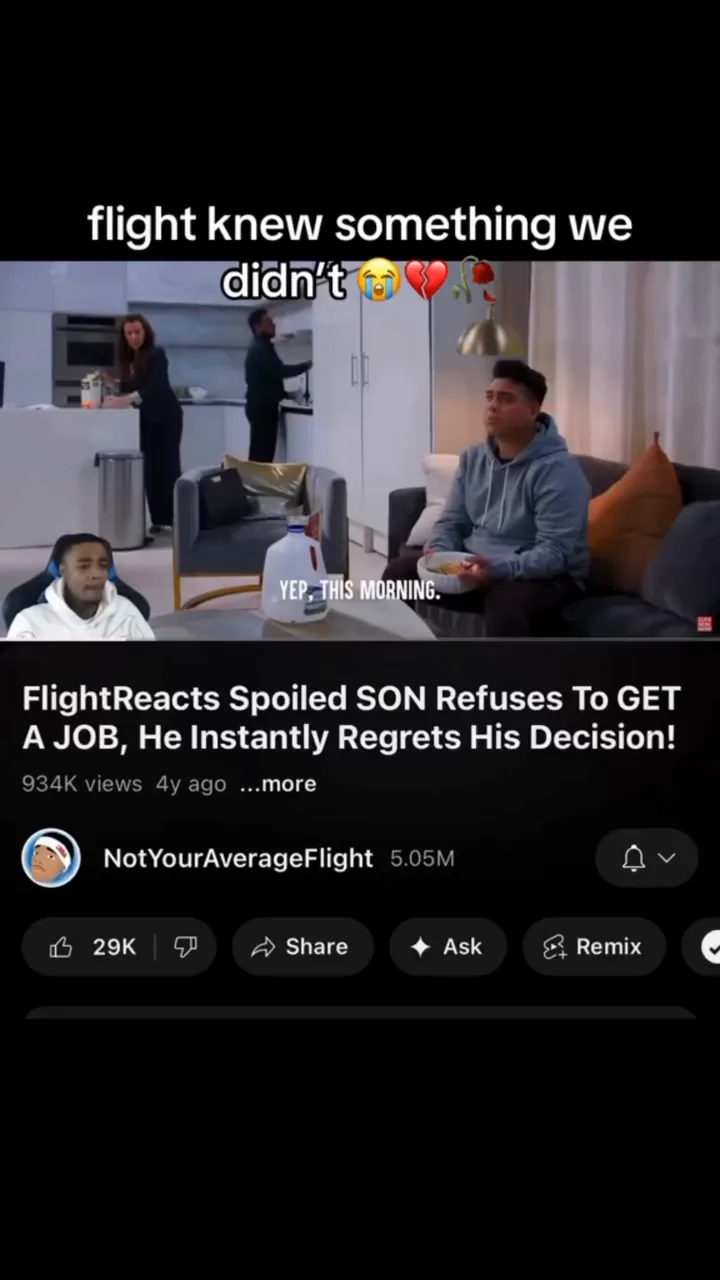Open the NotYourAverageFlight channel name

238,858
